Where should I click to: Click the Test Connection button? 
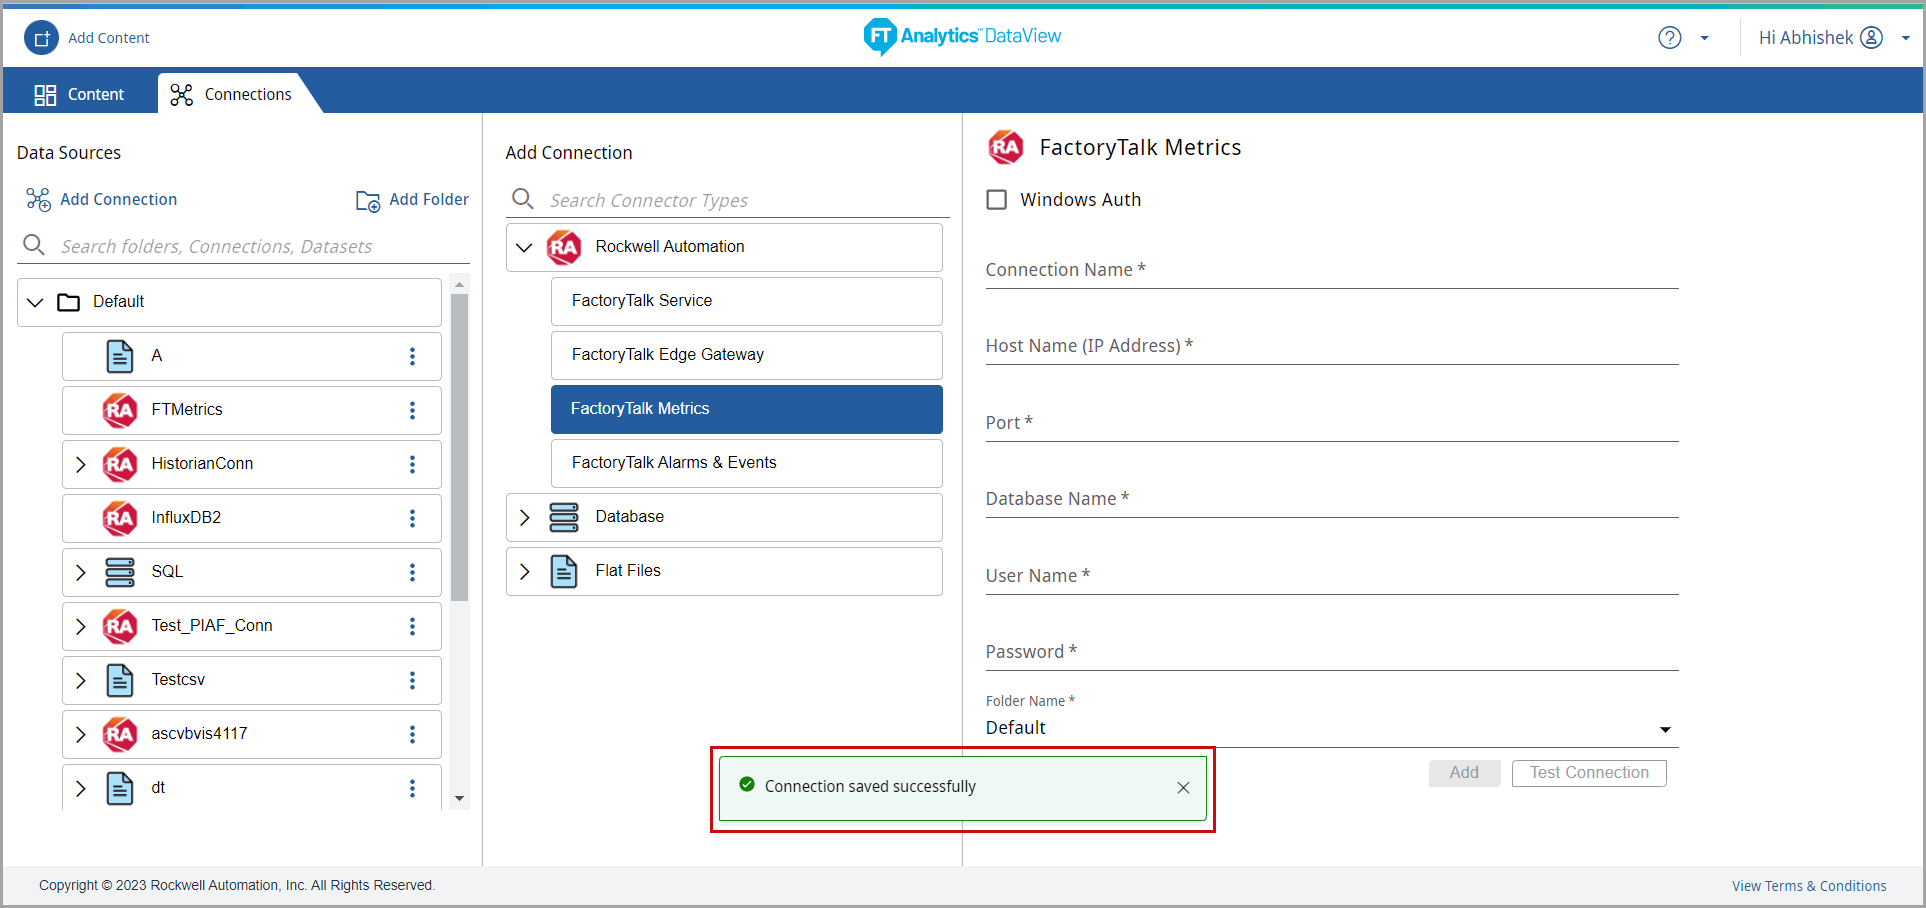click(x=1588, y=773)
